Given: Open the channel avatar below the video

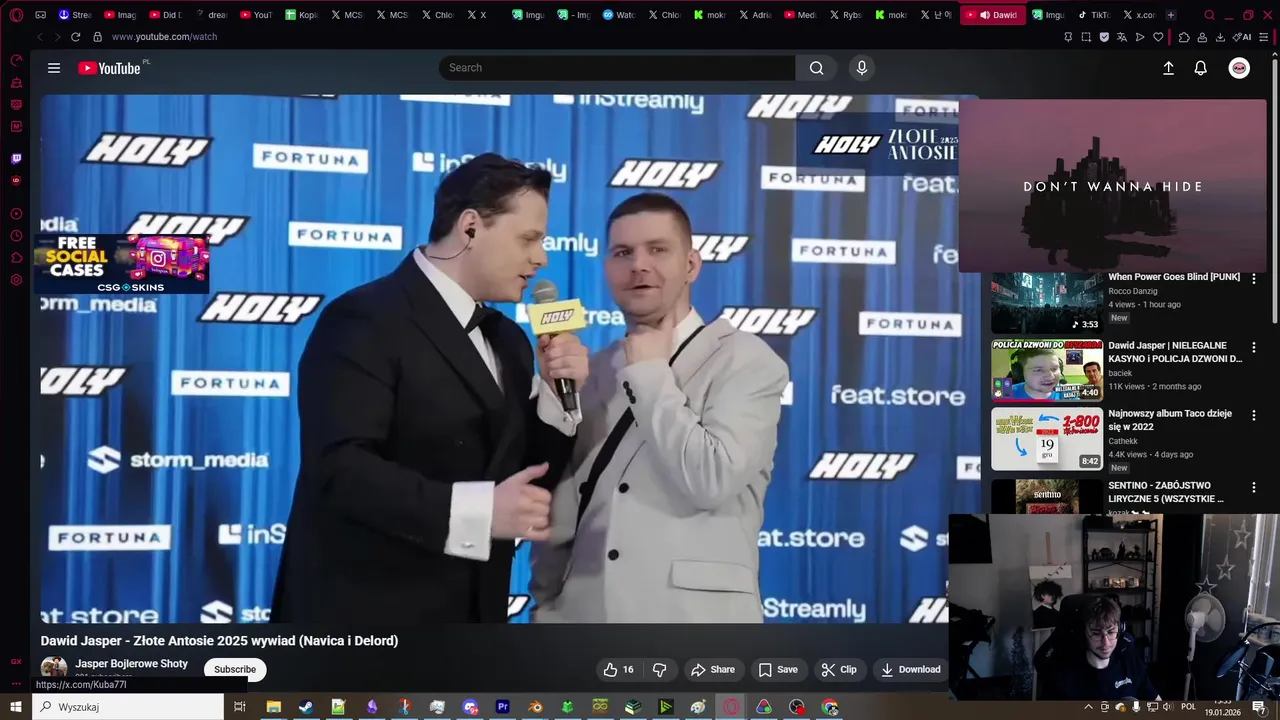Looking at the screenshot, I should pos(54,668).
